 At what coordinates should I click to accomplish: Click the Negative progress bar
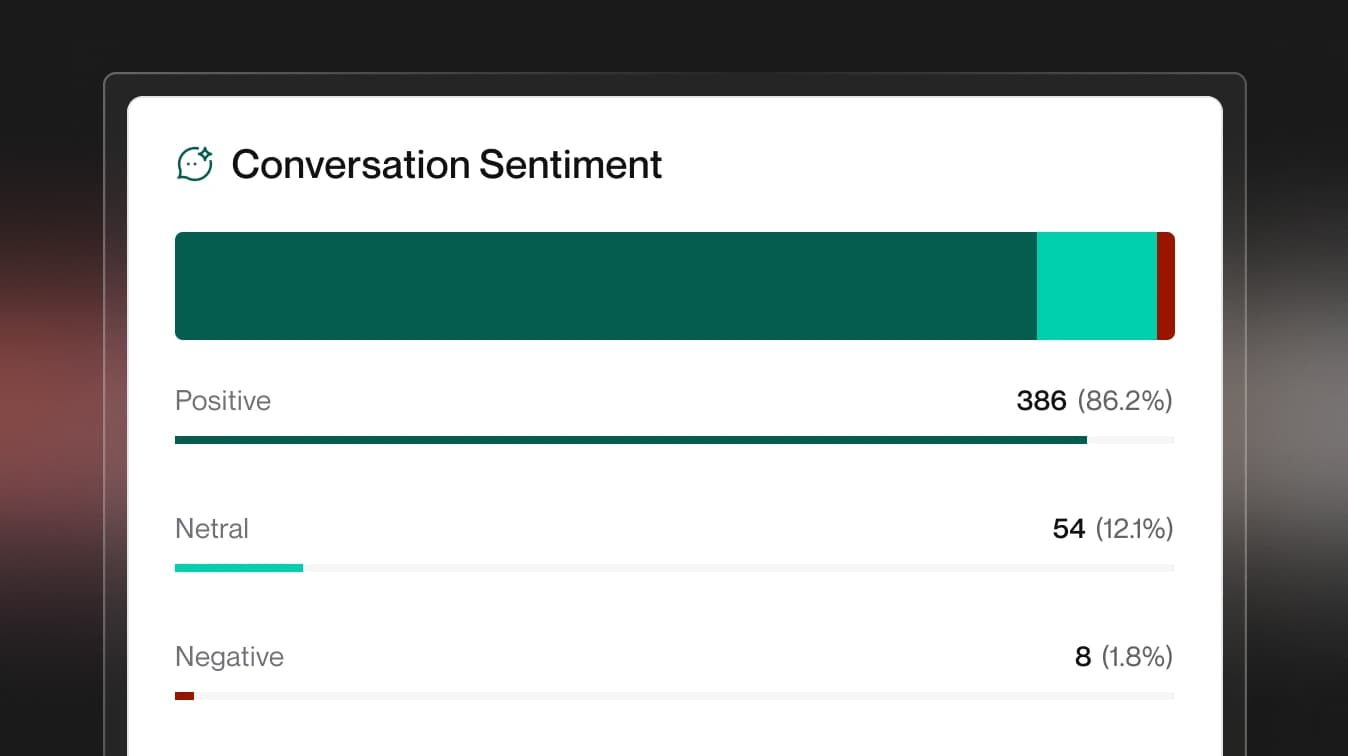pyautogui.click(x=184, y=696)
